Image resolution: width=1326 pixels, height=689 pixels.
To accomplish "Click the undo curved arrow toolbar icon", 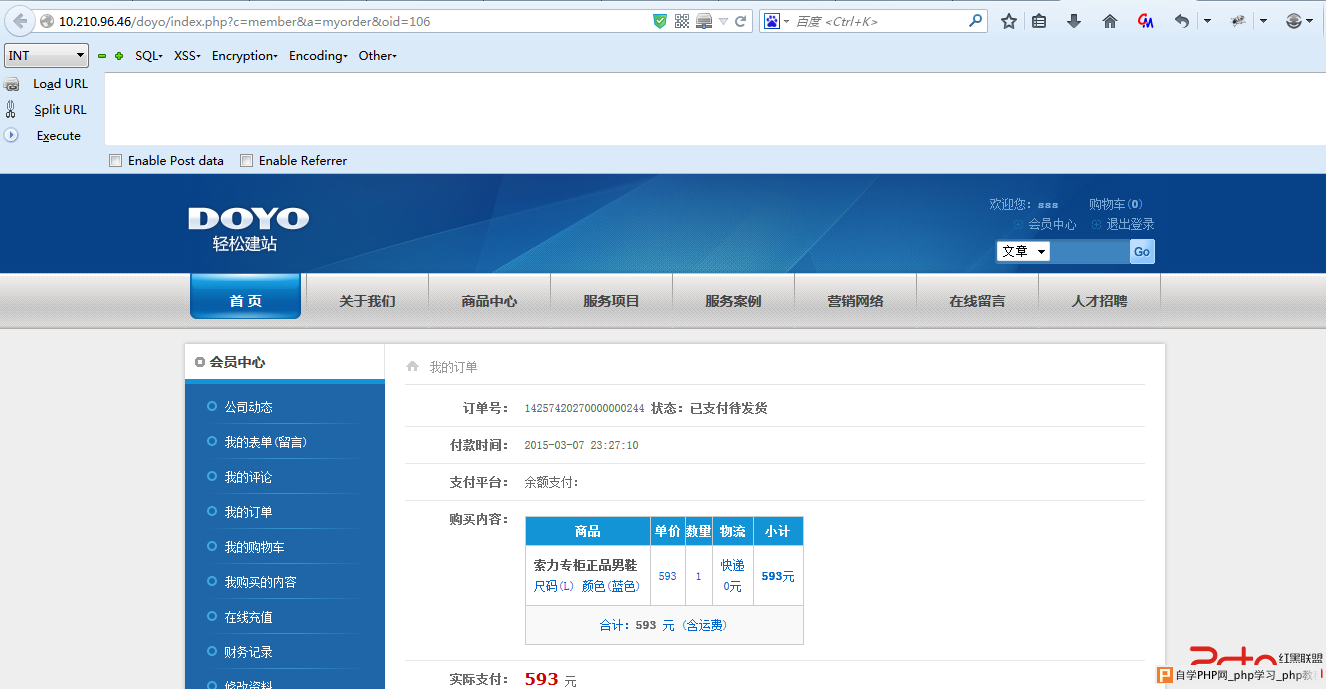I will 1182,21.
